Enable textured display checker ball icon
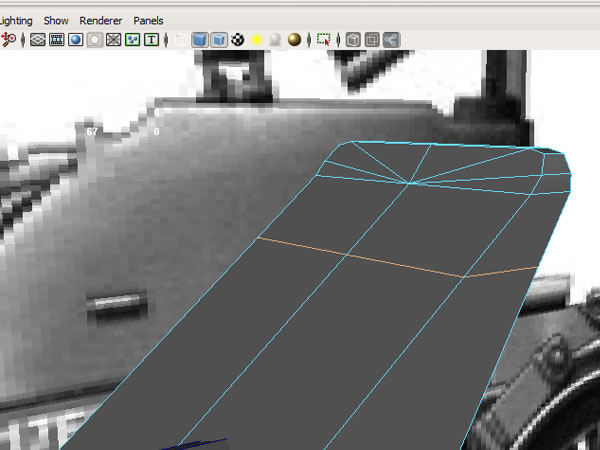Image resolution: width=600 pixels, height=450 pixels. 238,40
